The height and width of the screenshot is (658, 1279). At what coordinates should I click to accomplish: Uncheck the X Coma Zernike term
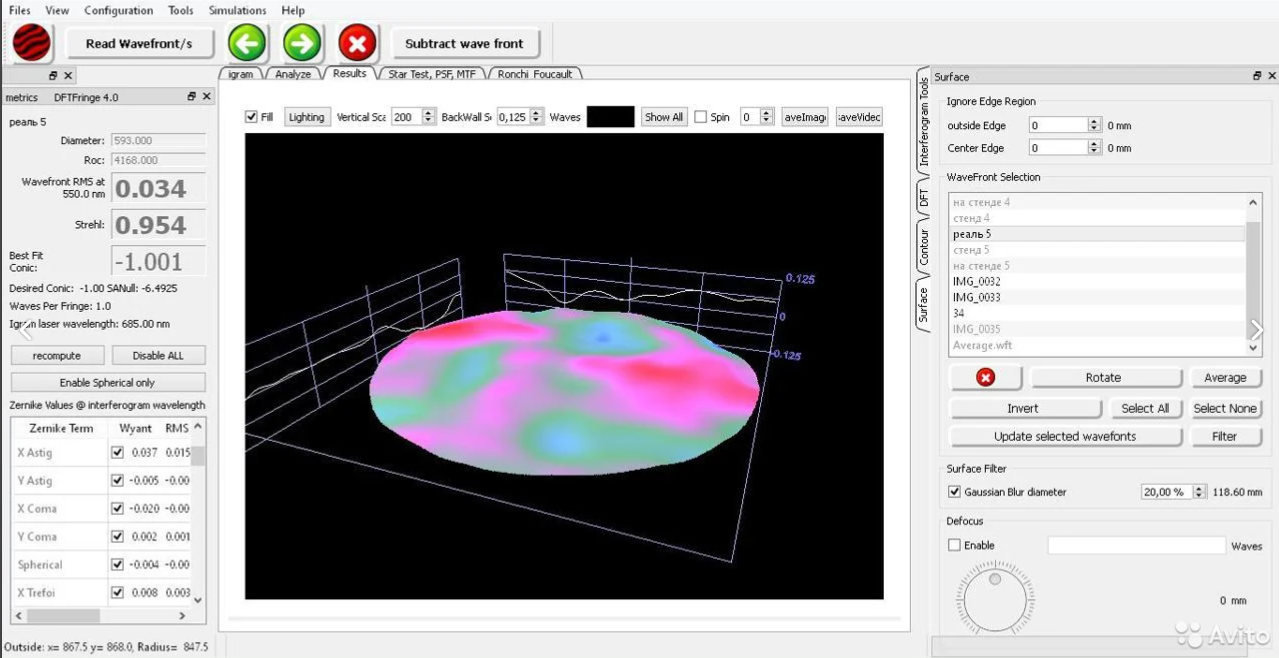coord(117,508)
